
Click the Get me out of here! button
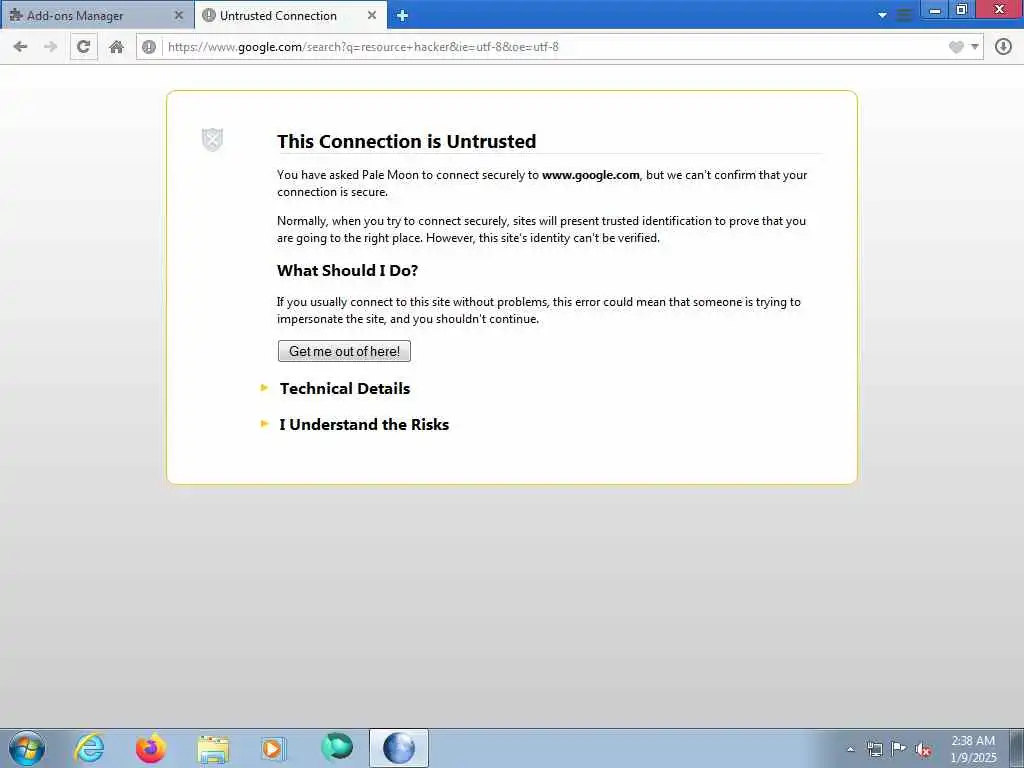344,351
